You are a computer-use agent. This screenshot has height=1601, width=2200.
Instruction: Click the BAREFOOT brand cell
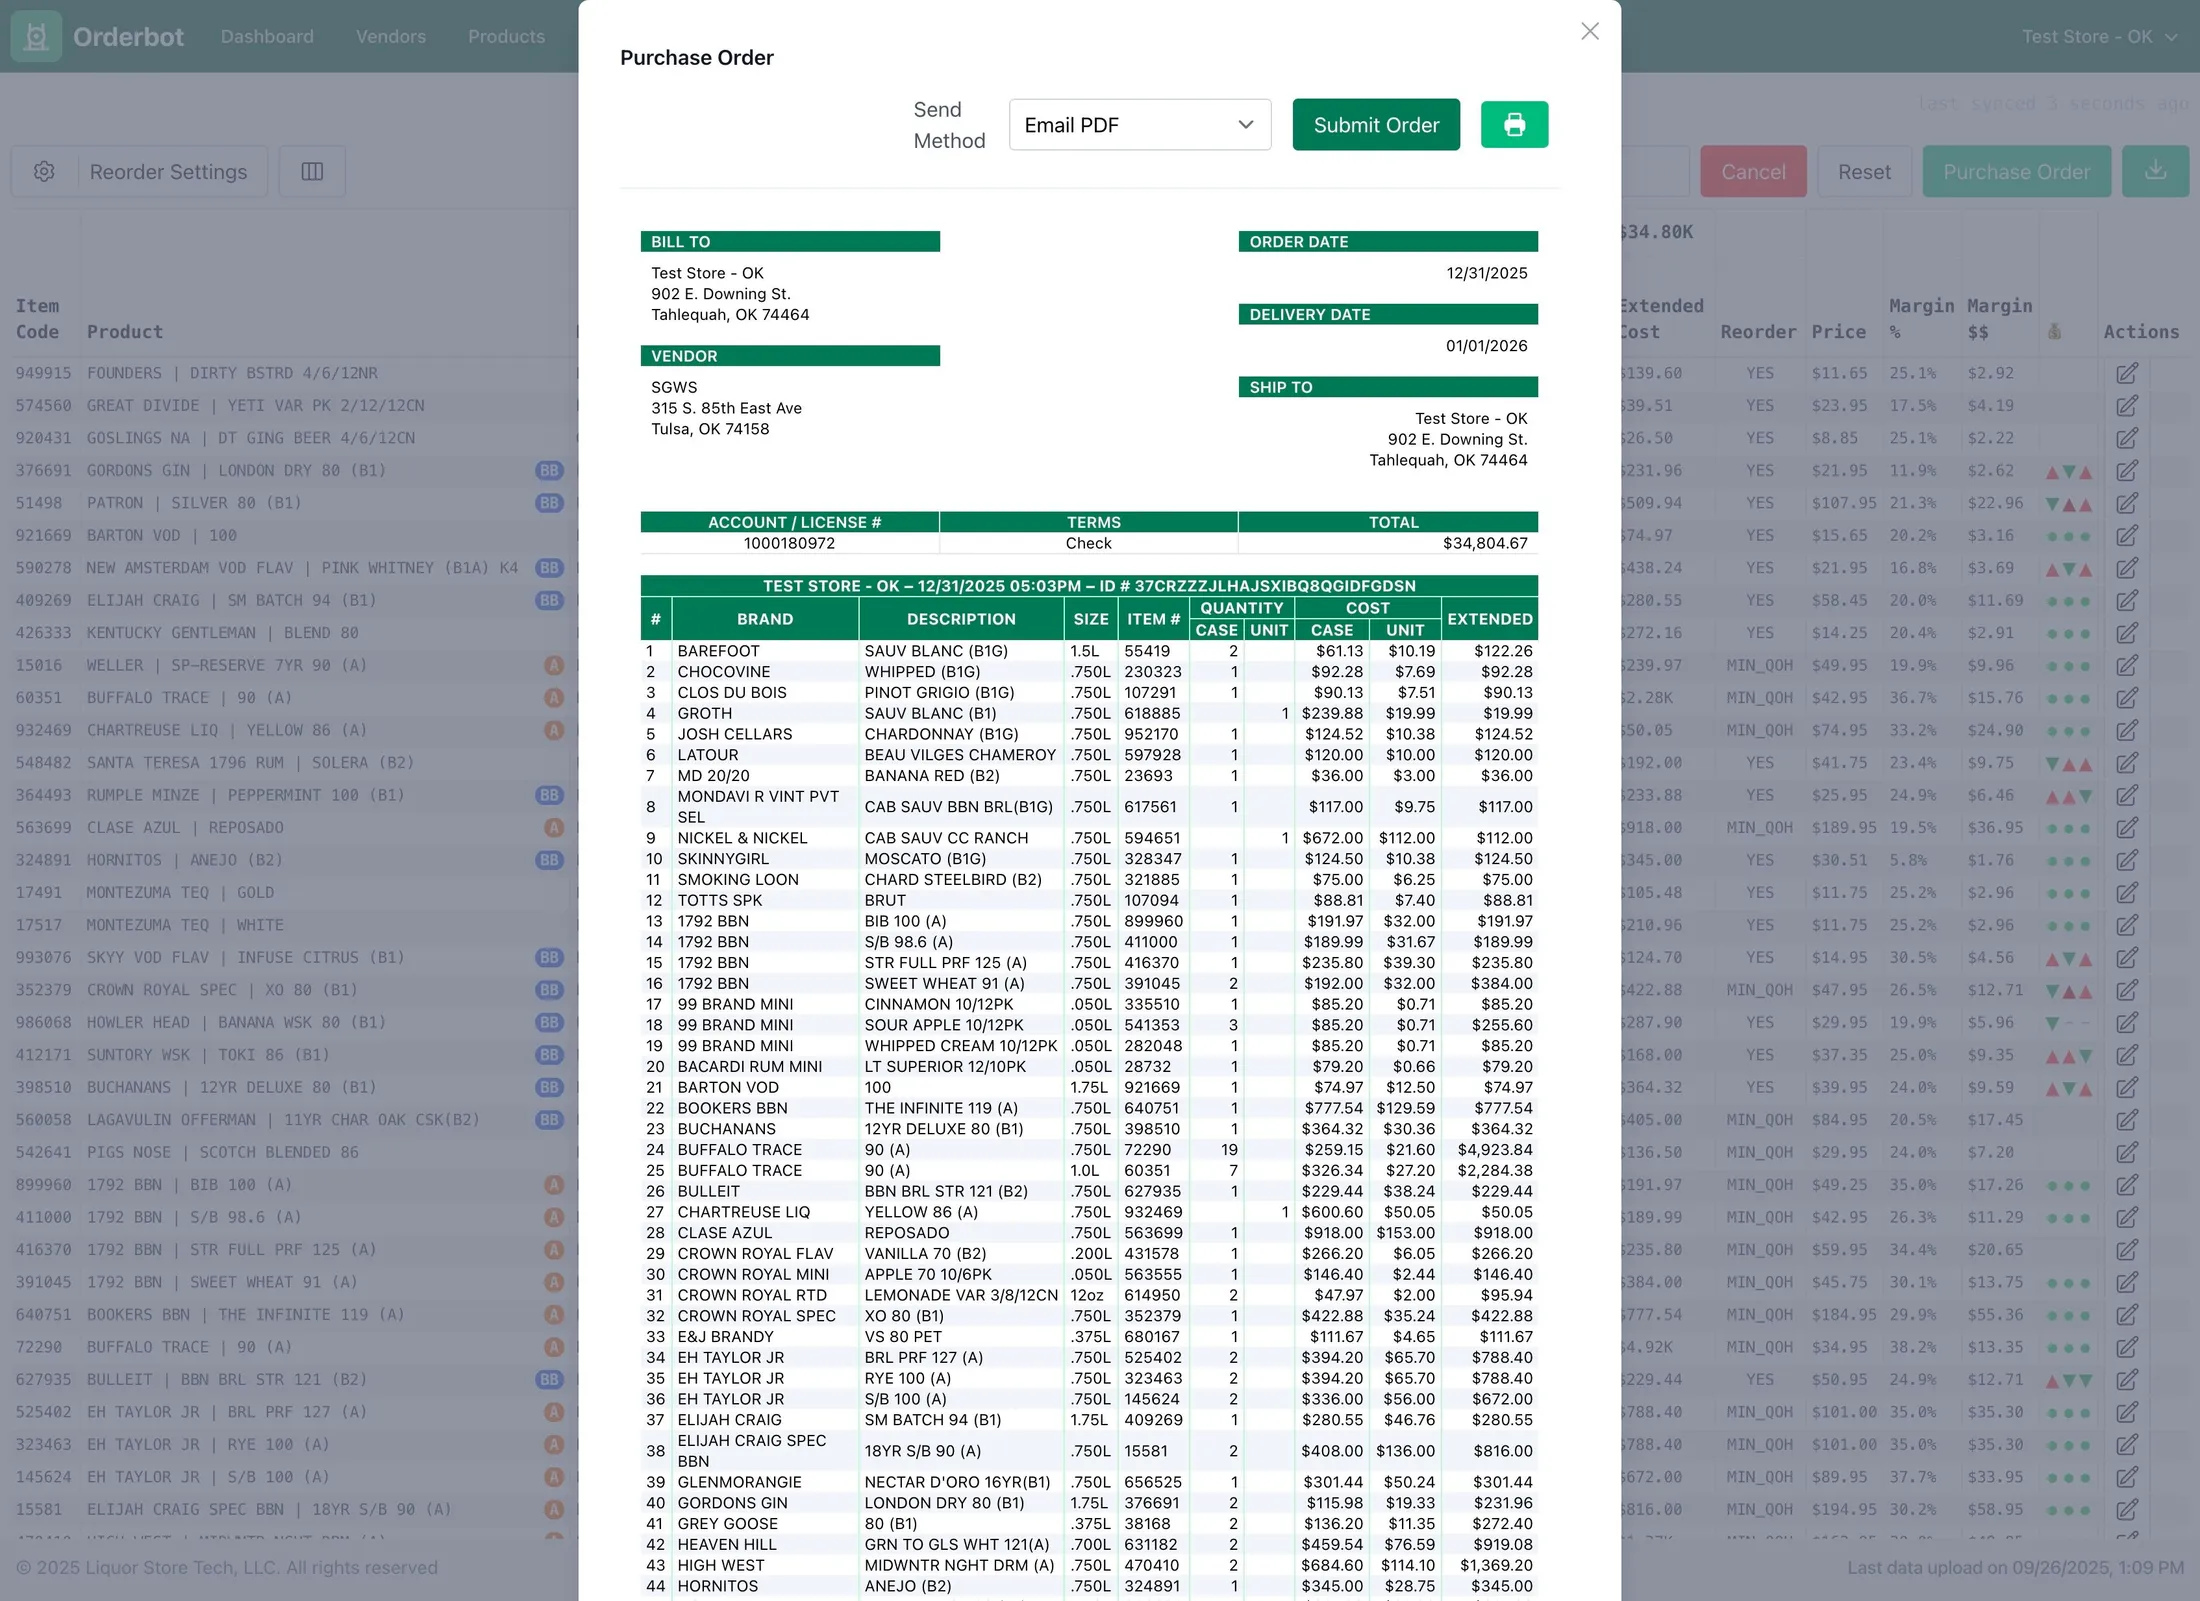[x=718, y=651]
